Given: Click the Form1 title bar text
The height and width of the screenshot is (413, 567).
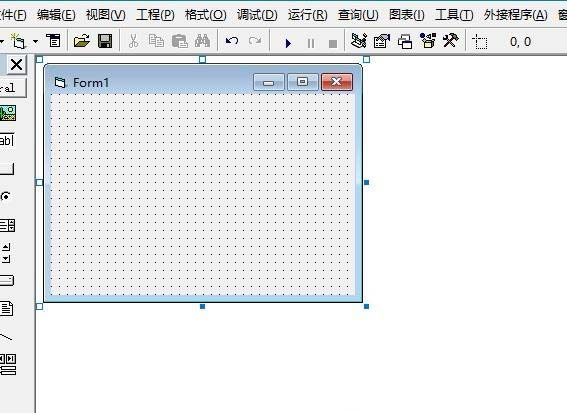Looking at the screenshot, I should (x=91, y=83).
